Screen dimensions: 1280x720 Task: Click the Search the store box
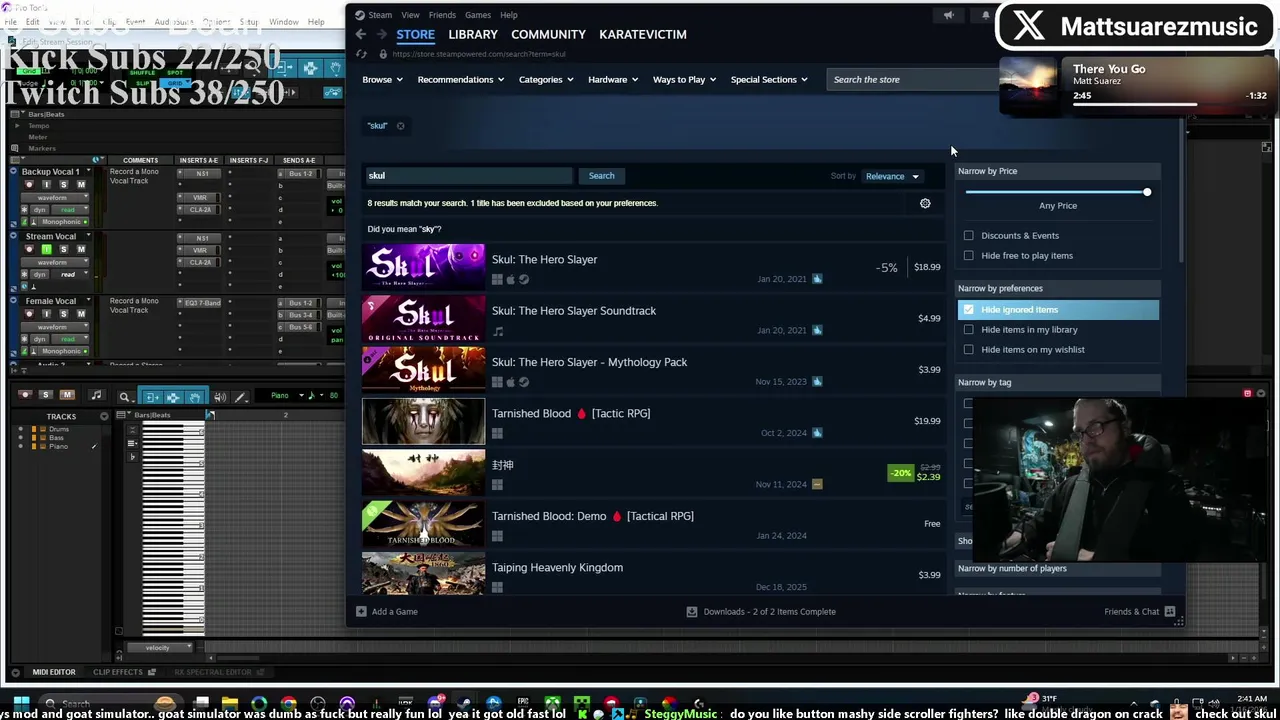(x=912, y=80)
